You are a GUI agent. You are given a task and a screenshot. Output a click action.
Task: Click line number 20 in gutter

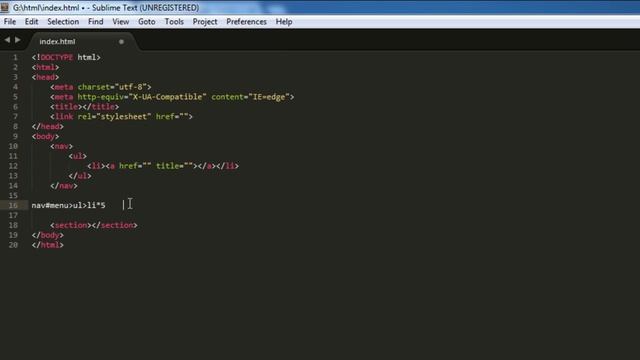point(13,245)
